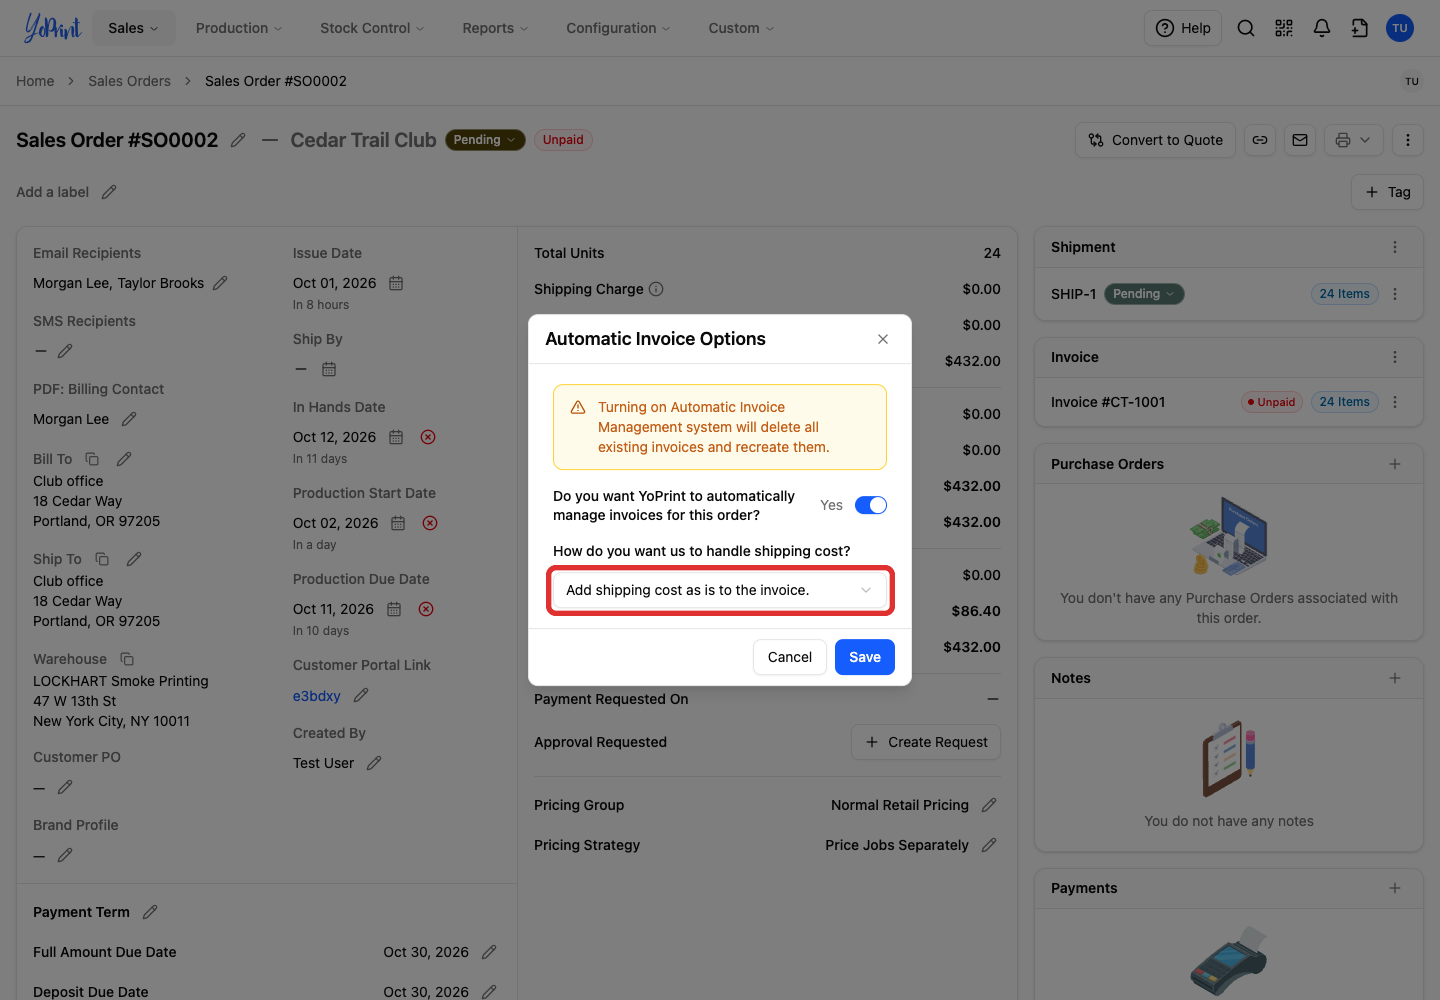The image size is (1440, 1000).
Task: Open the Stock Control menu
Action: (x=372, y=28)
